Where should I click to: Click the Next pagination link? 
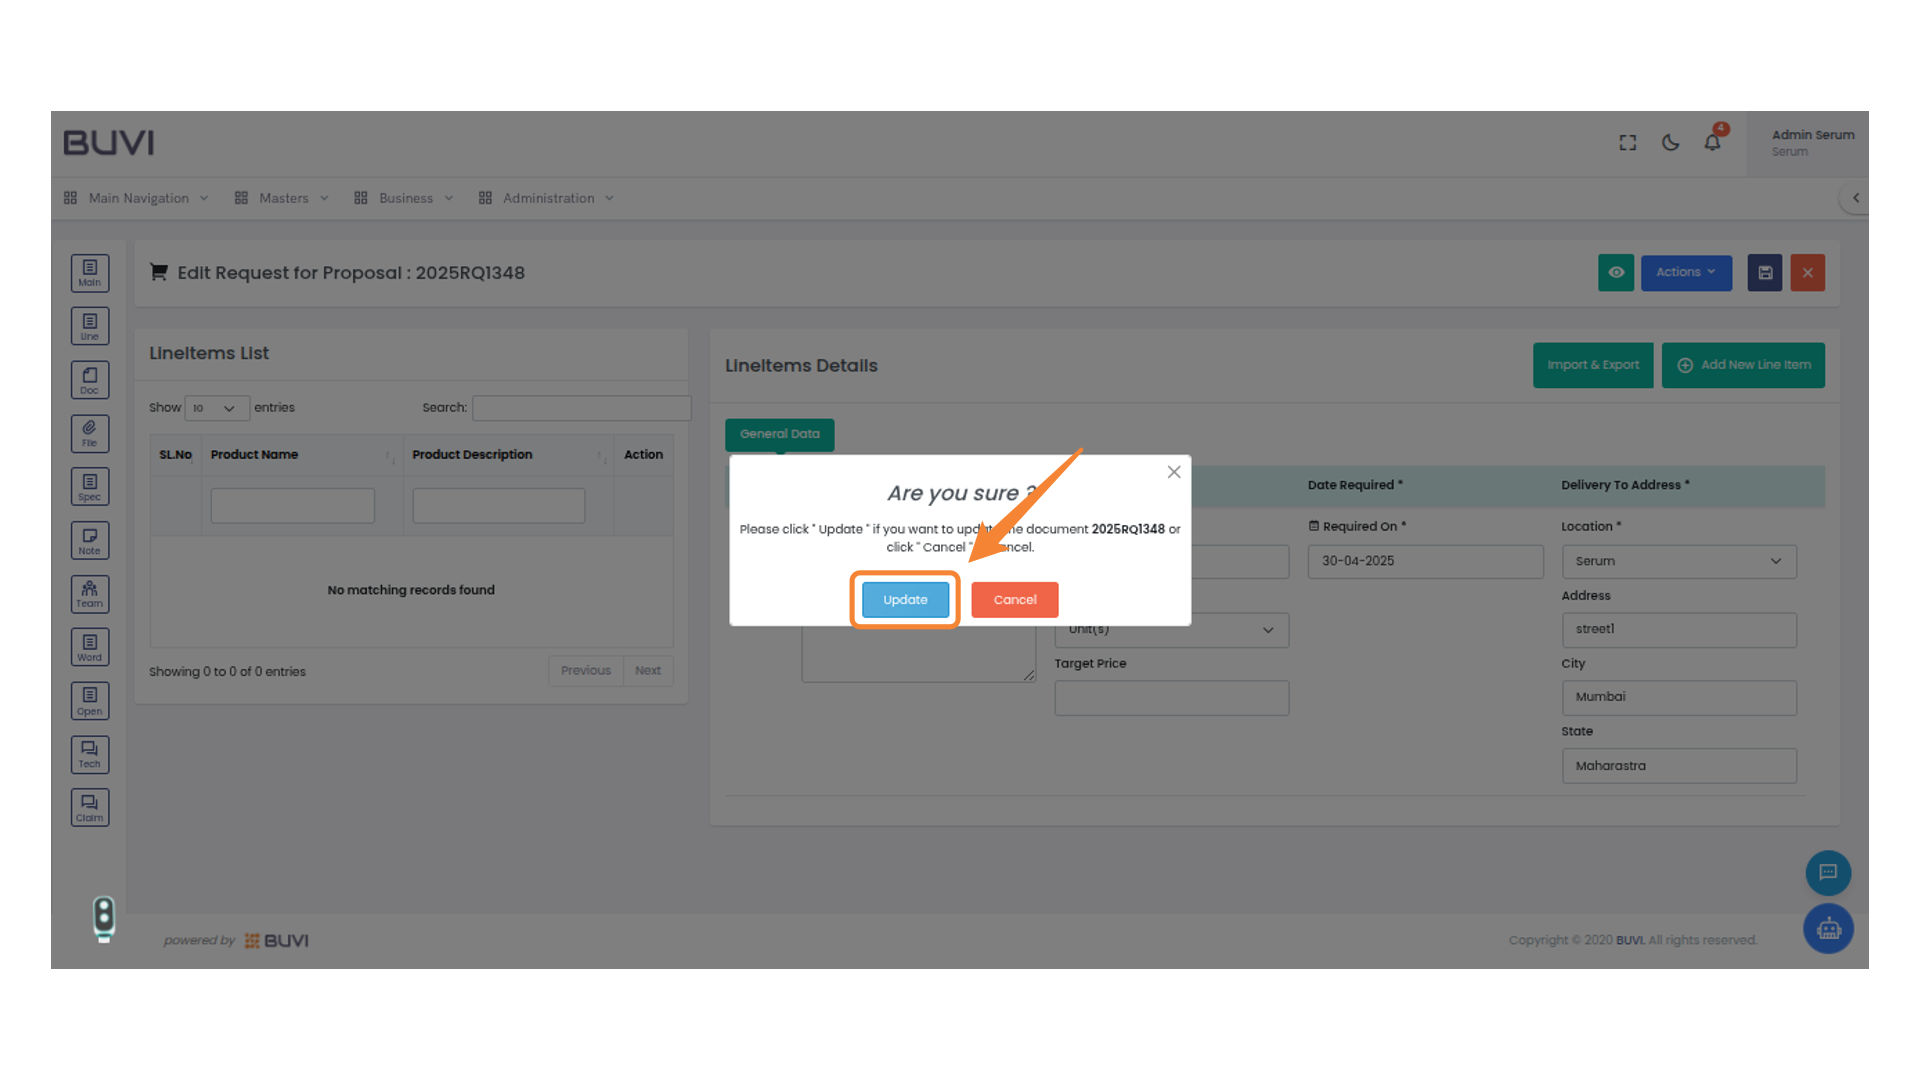click(x=648, y=670)
